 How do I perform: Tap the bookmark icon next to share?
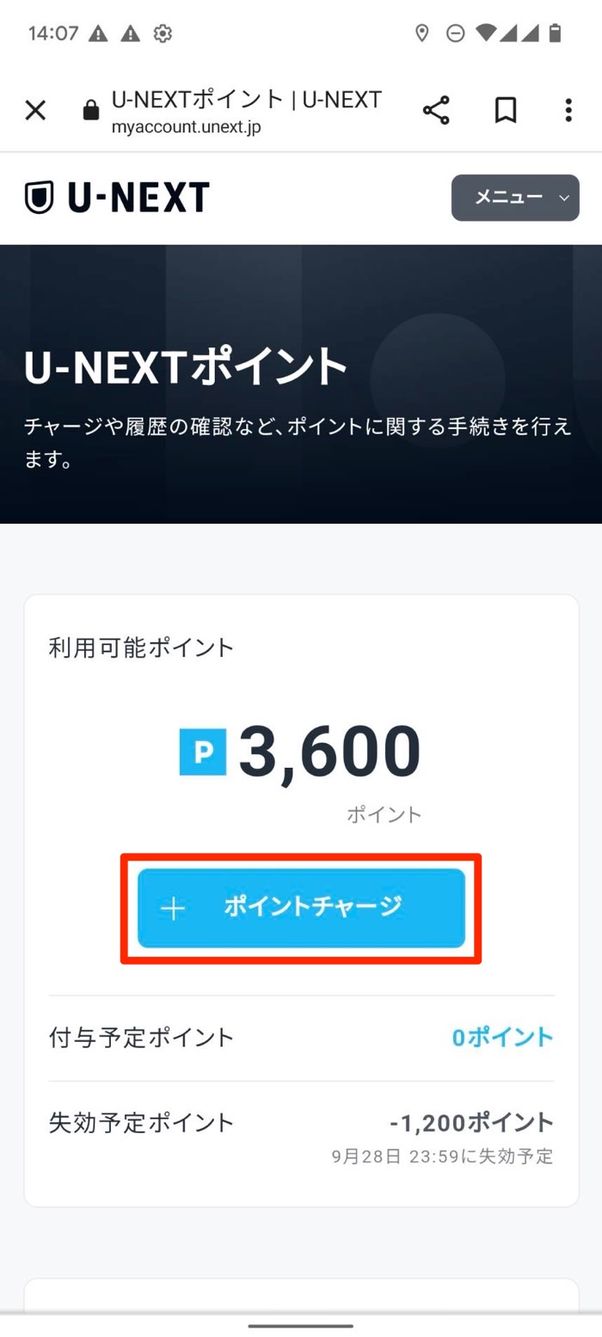[504, 110]
